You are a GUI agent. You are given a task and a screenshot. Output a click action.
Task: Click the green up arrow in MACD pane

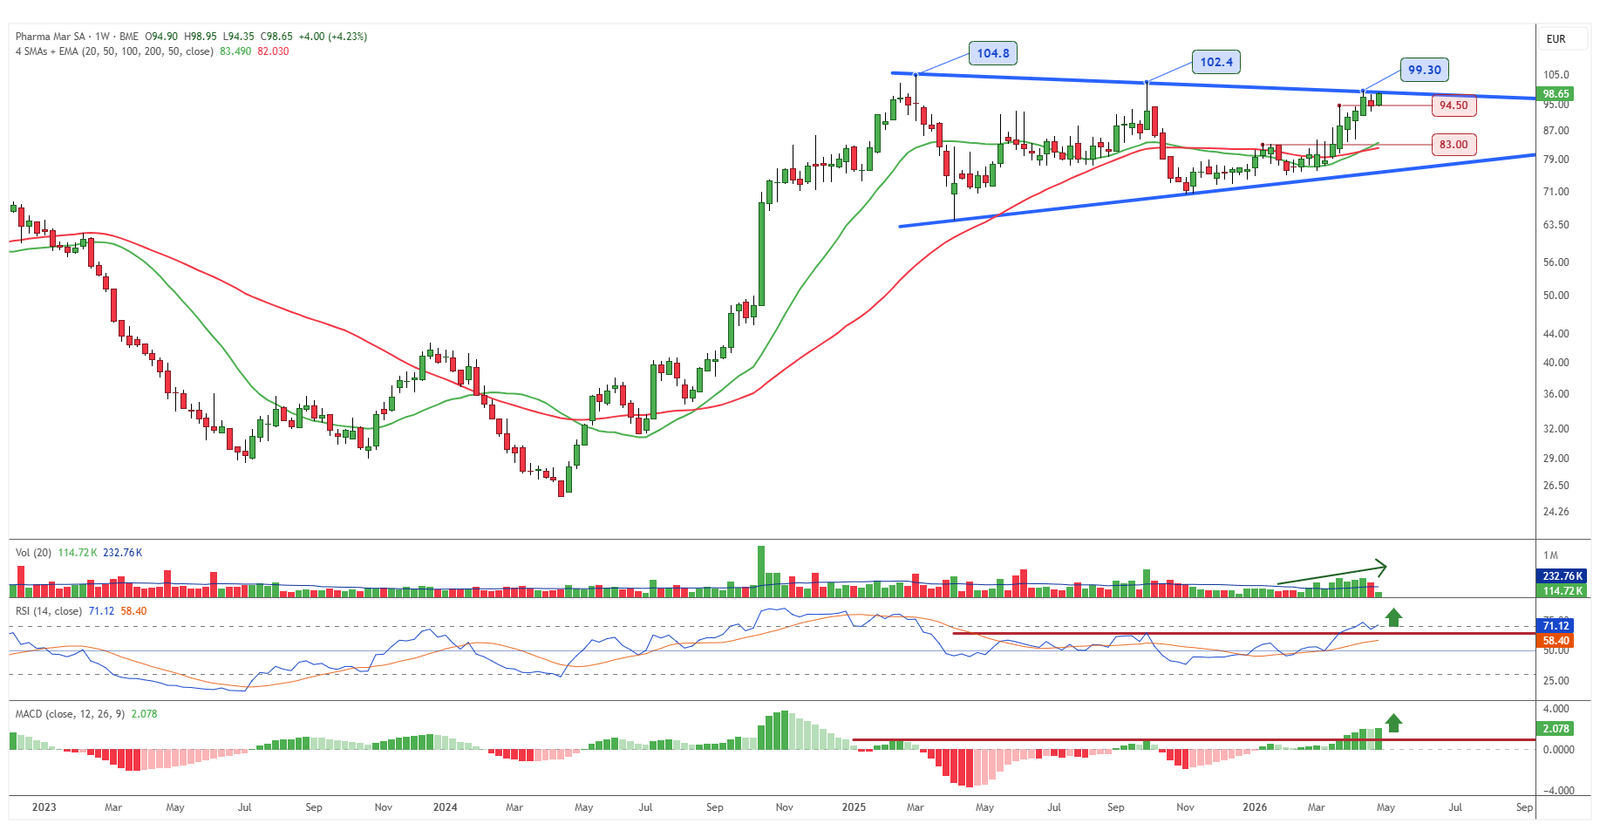[x=1393, y=722]
